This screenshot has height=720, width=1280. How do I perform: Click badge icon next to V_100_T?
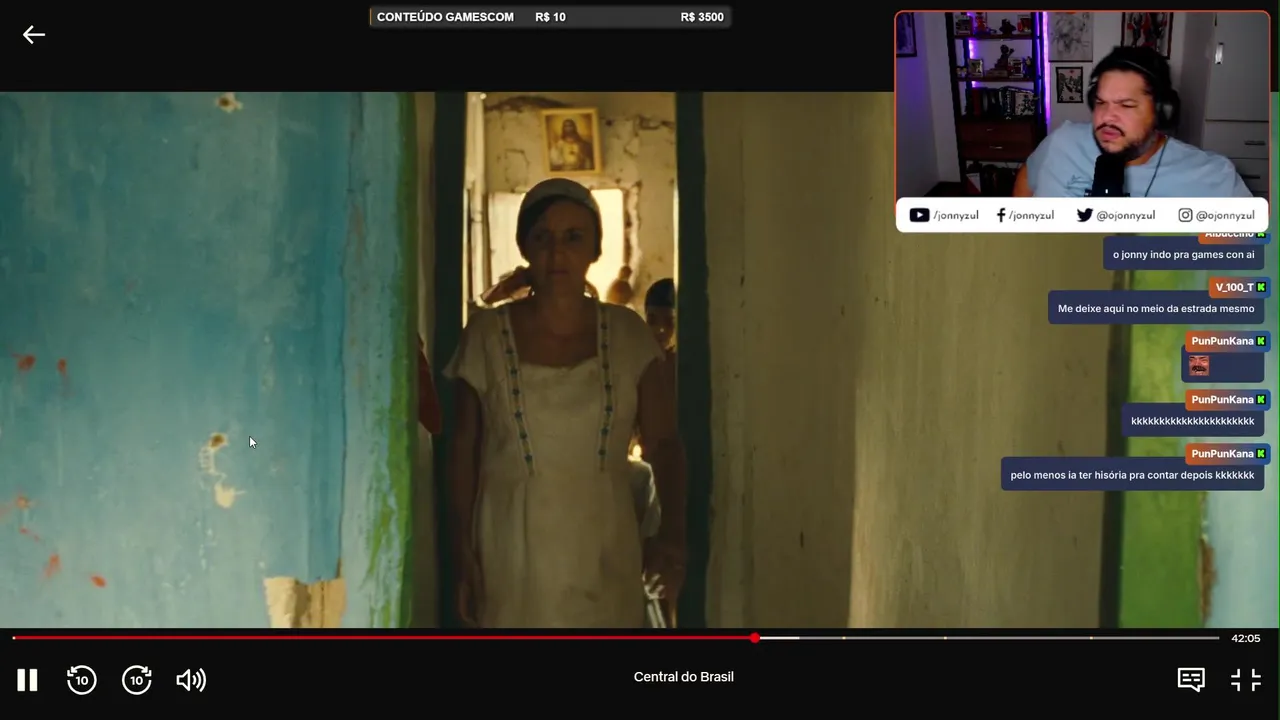pos(1261,287)
